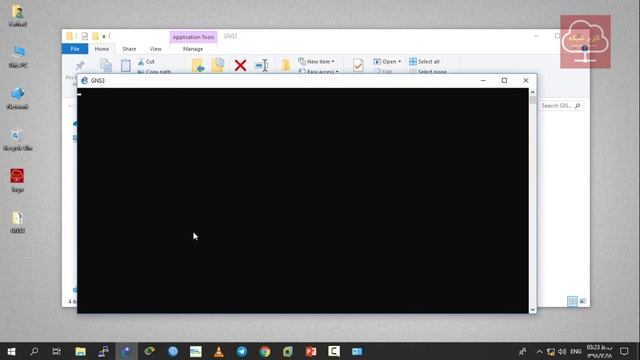
Task: Click inside the black GNS3 console area
Action: [302, 200]
